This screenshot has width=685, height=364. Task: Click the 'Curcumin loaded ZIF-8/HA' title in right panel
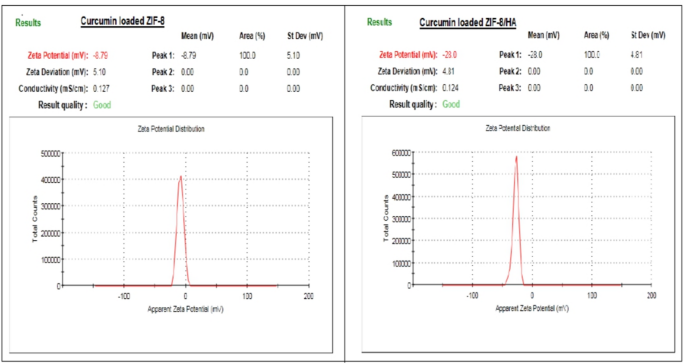pos(468,23)
